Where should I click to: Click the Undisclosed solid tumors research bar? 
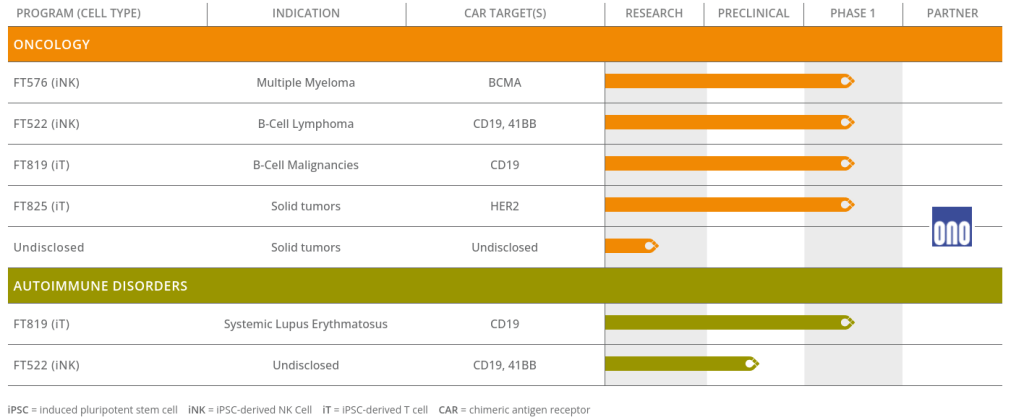point(628,246)
